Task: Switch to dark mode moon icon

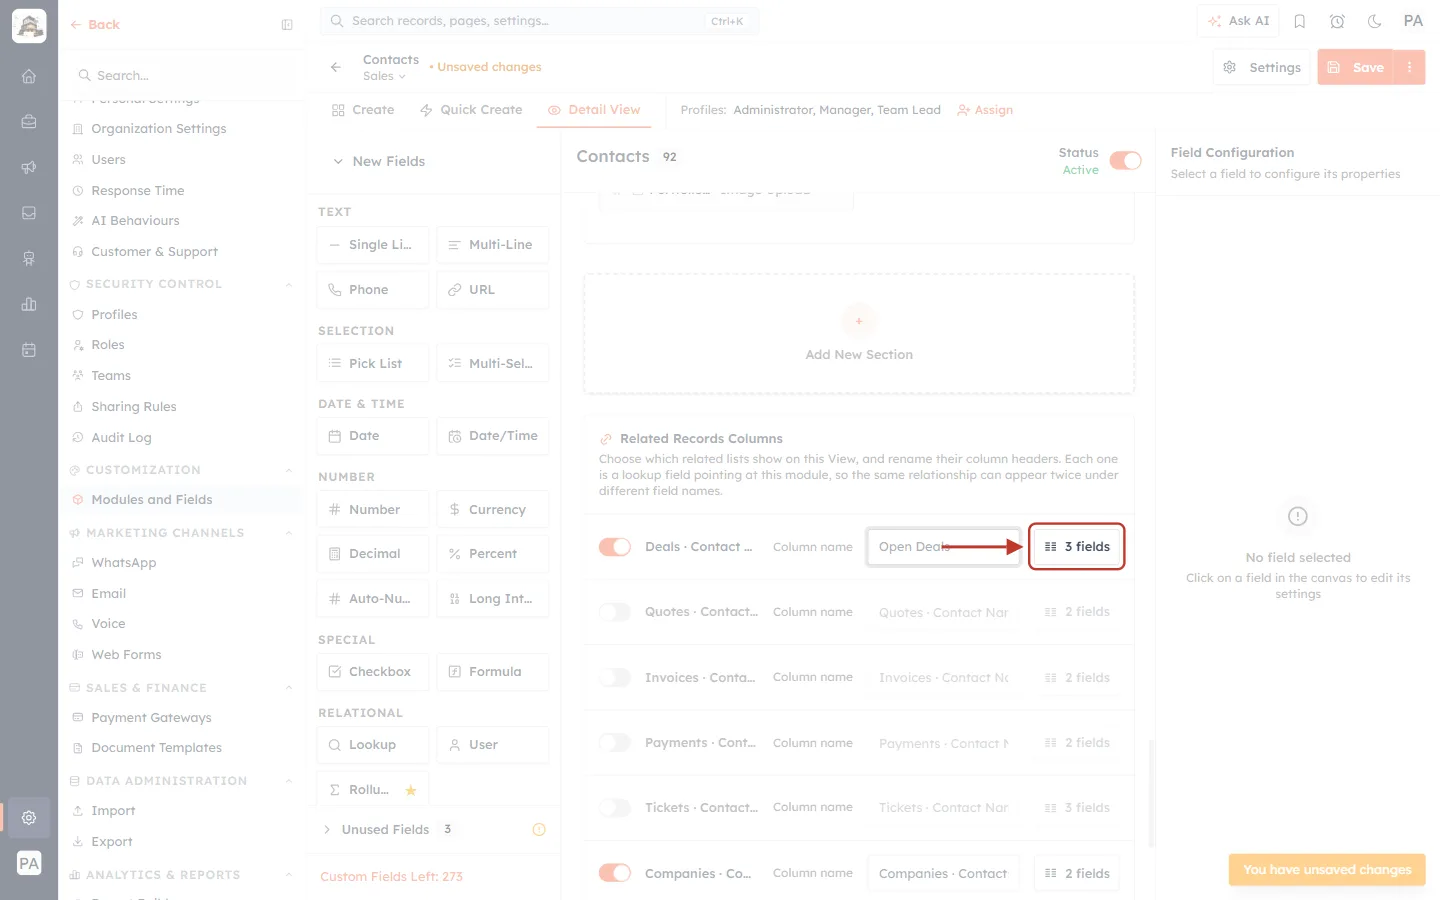Action: point(1374,21)
